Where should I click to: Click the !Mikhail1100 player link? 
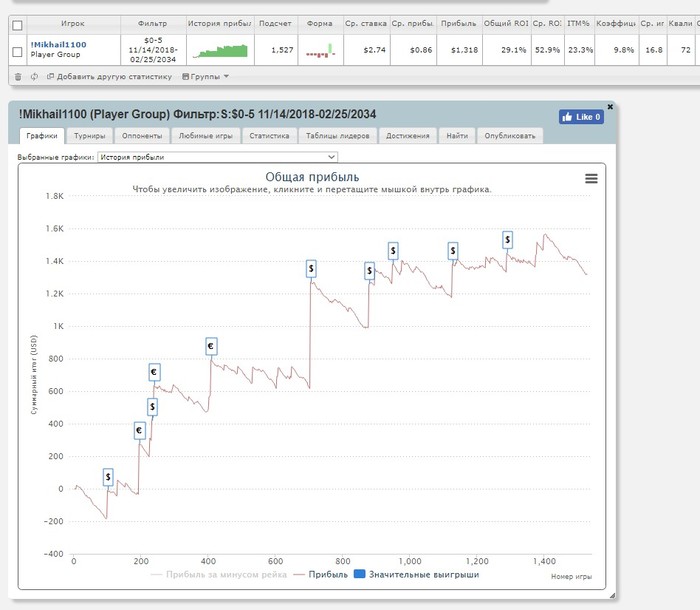[58, 45]
